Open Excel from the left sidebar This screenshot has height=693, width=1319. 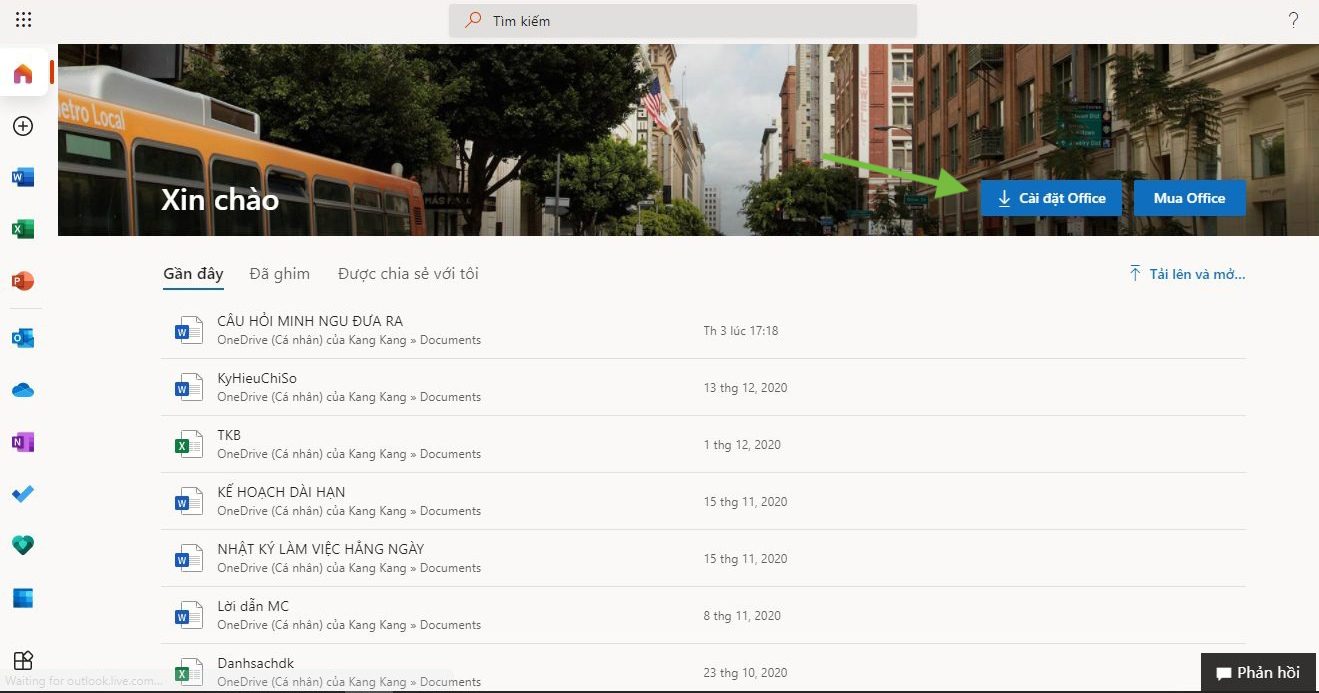point(23,229)
